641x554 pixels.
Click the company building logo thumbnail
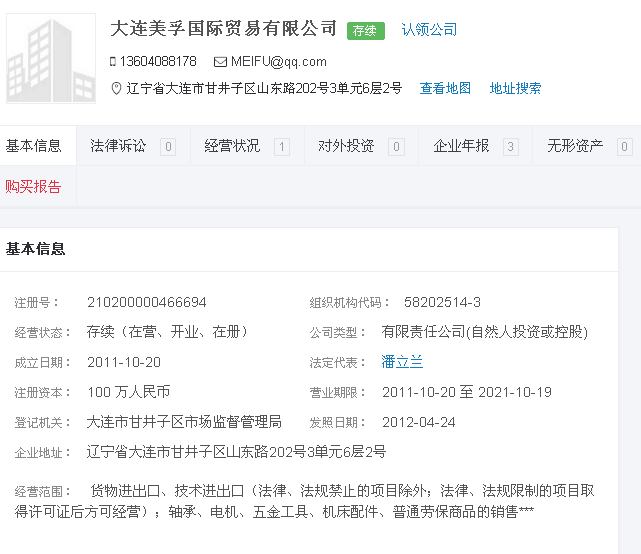[x=51, y=58]
